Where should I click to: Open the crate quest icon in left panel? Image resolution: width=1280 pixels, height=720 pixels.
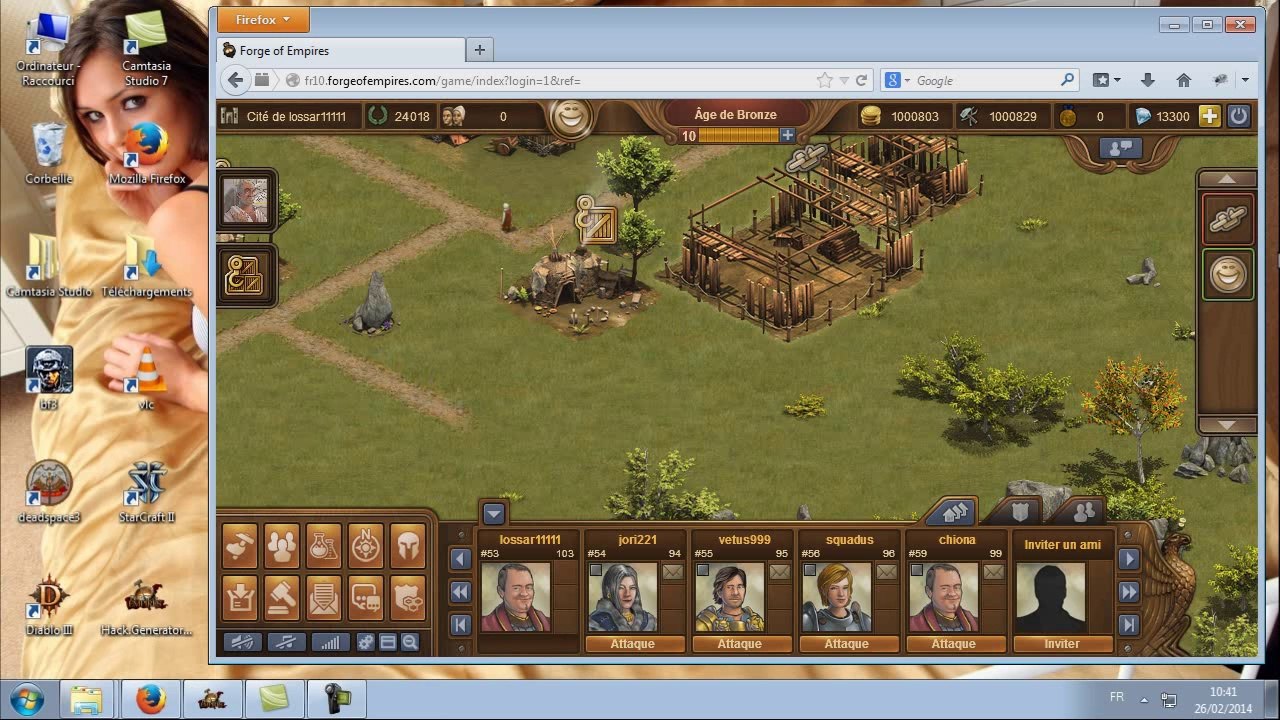[245, 276]
